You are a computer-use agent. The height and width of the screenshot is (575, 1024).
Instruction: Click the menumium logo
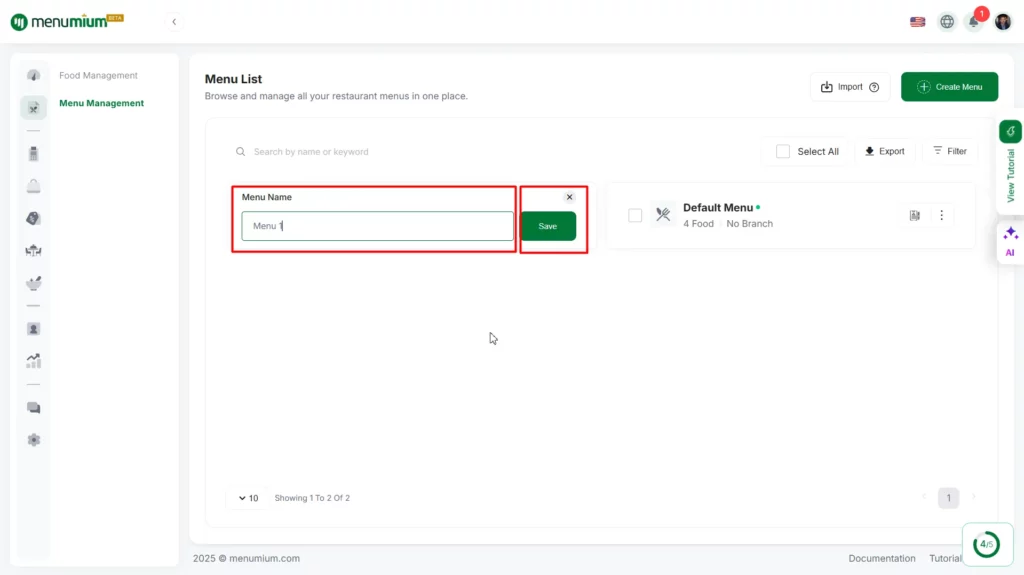coord(67,22)
